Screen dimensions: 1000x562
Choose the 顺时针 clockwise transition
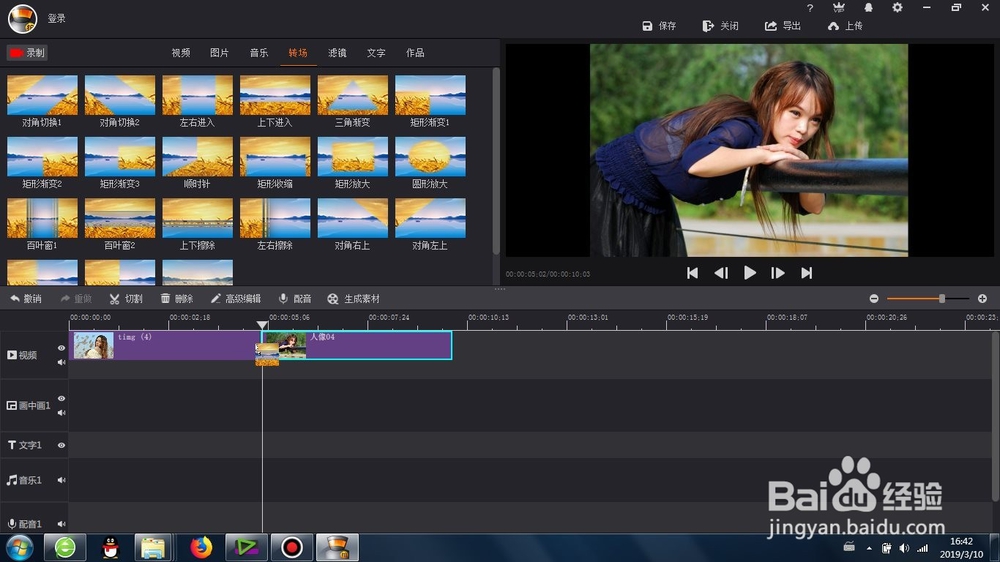[198, 156]
